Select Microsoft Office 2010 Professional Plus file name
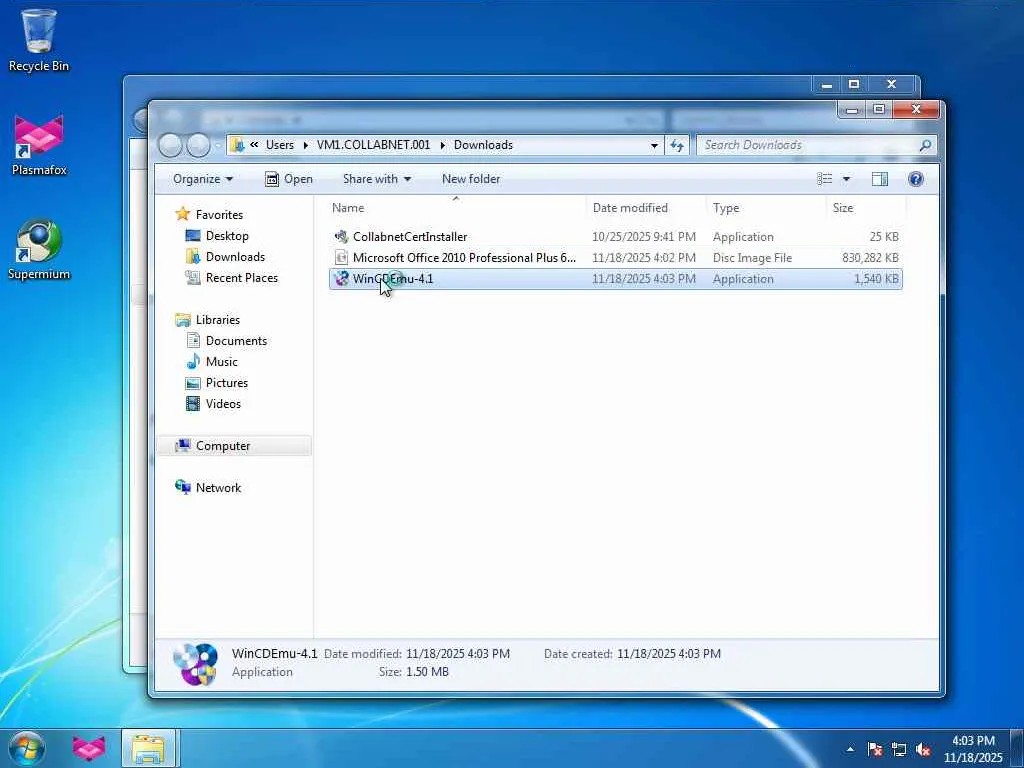The image size is (1024, 768). point(464,257)
